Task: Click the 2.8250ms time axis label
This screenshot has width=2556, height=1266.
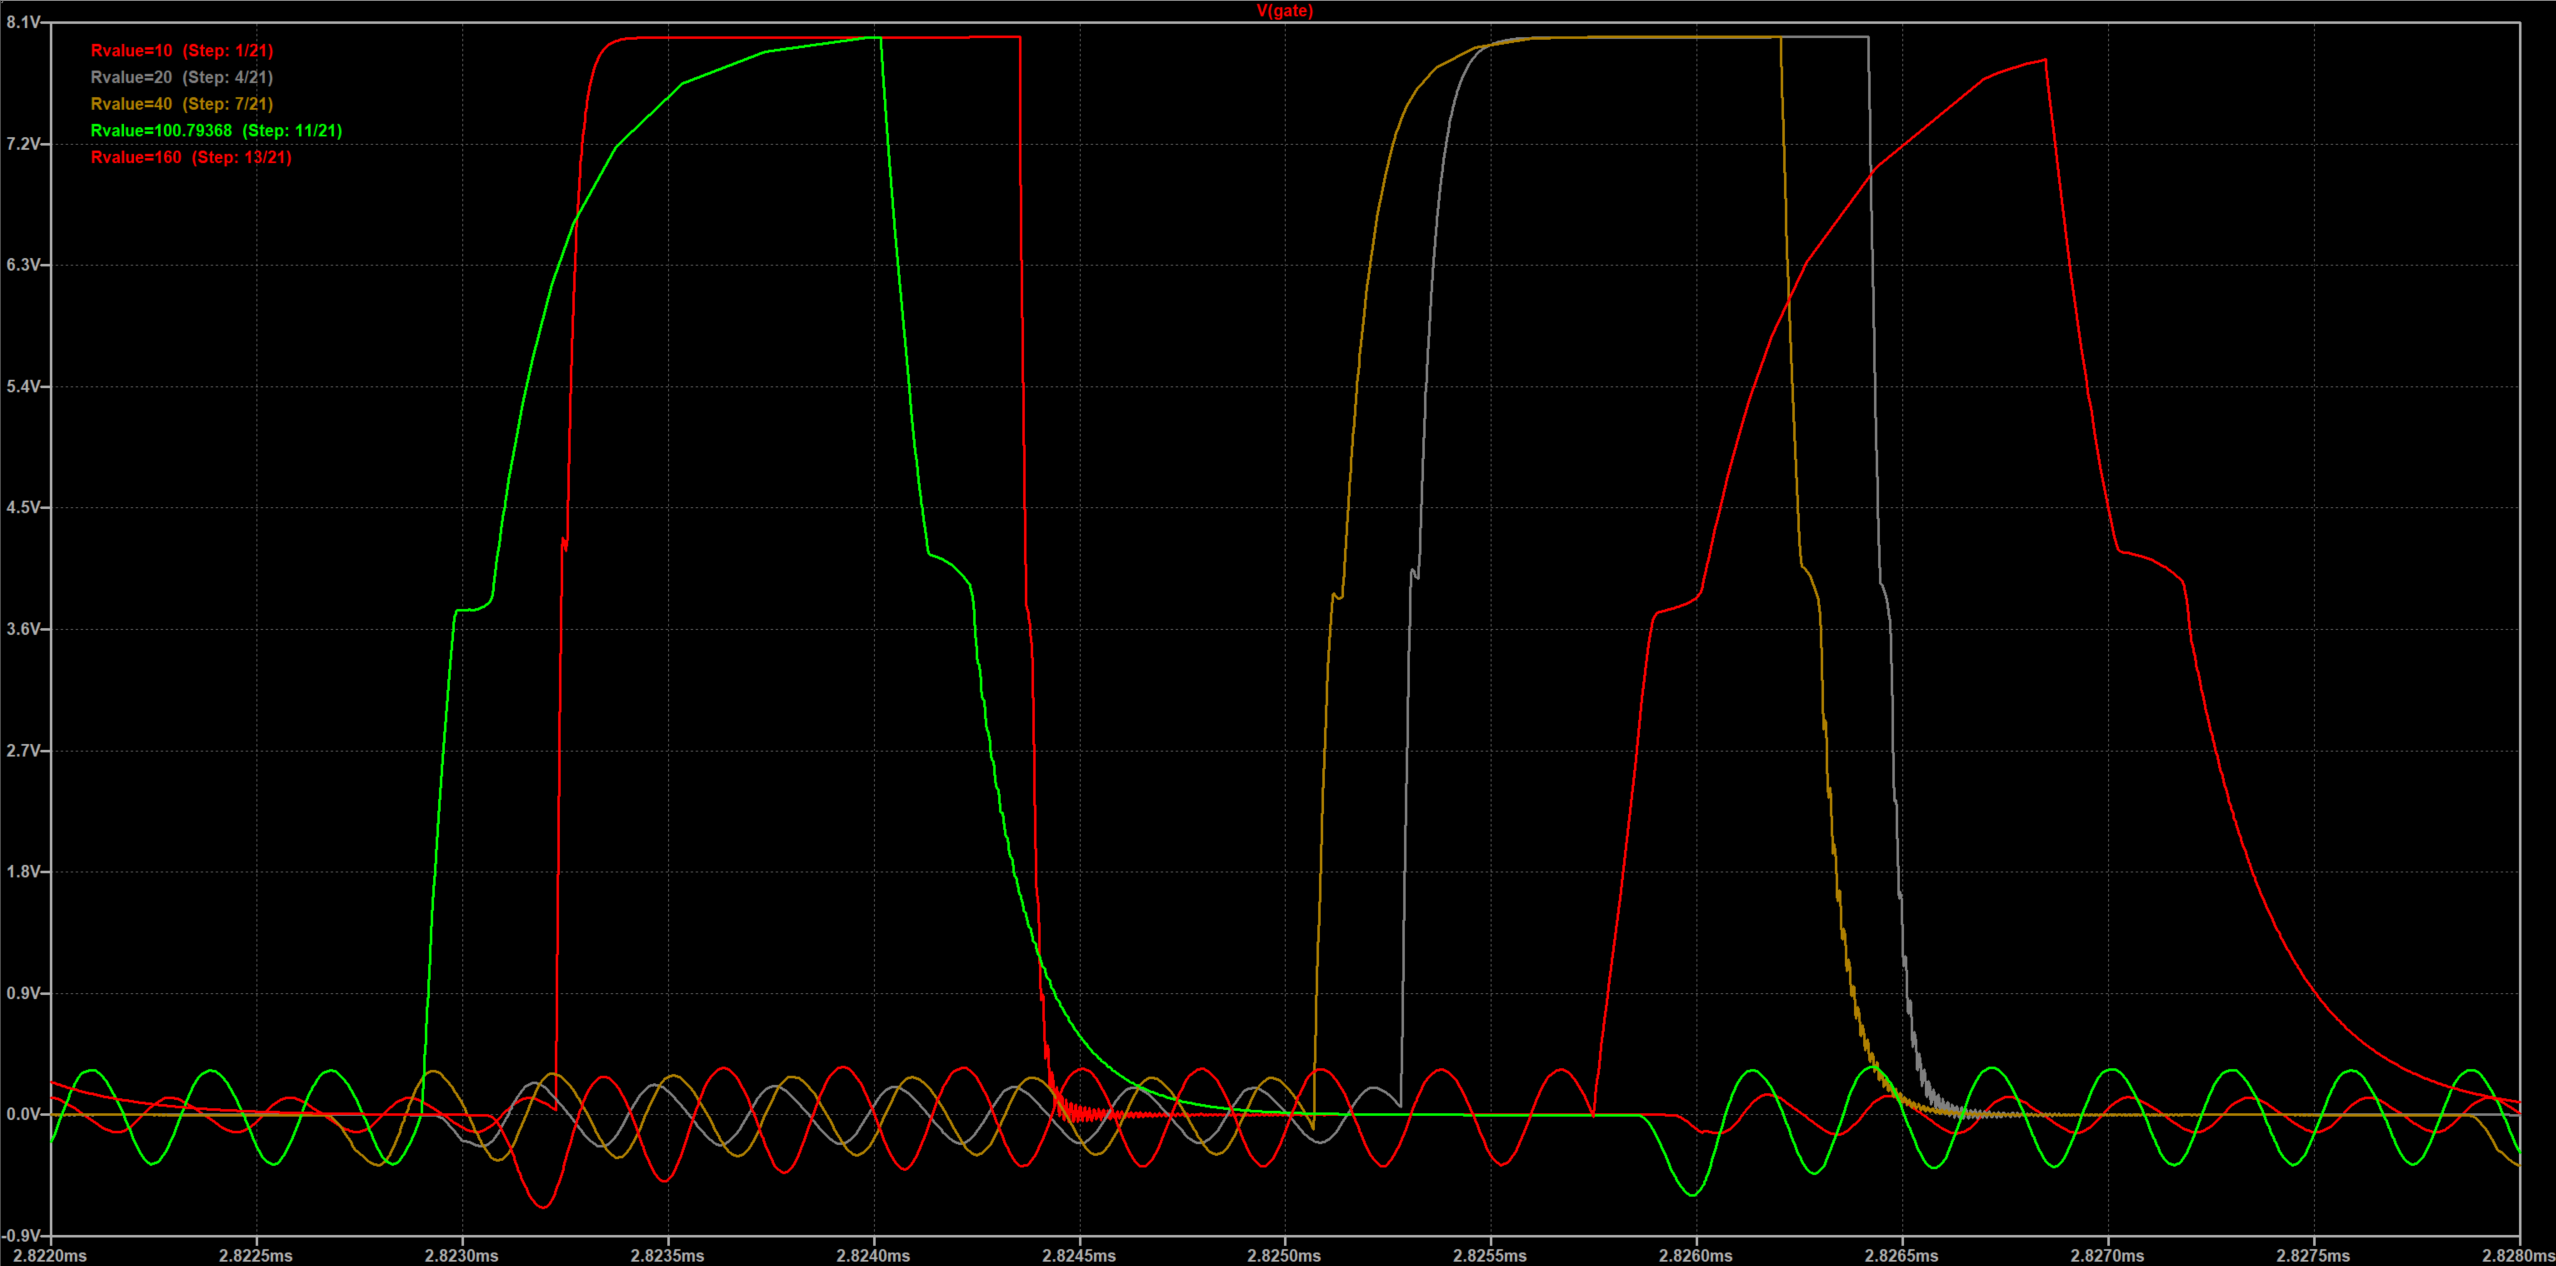Action: tap(1284, 1255)
